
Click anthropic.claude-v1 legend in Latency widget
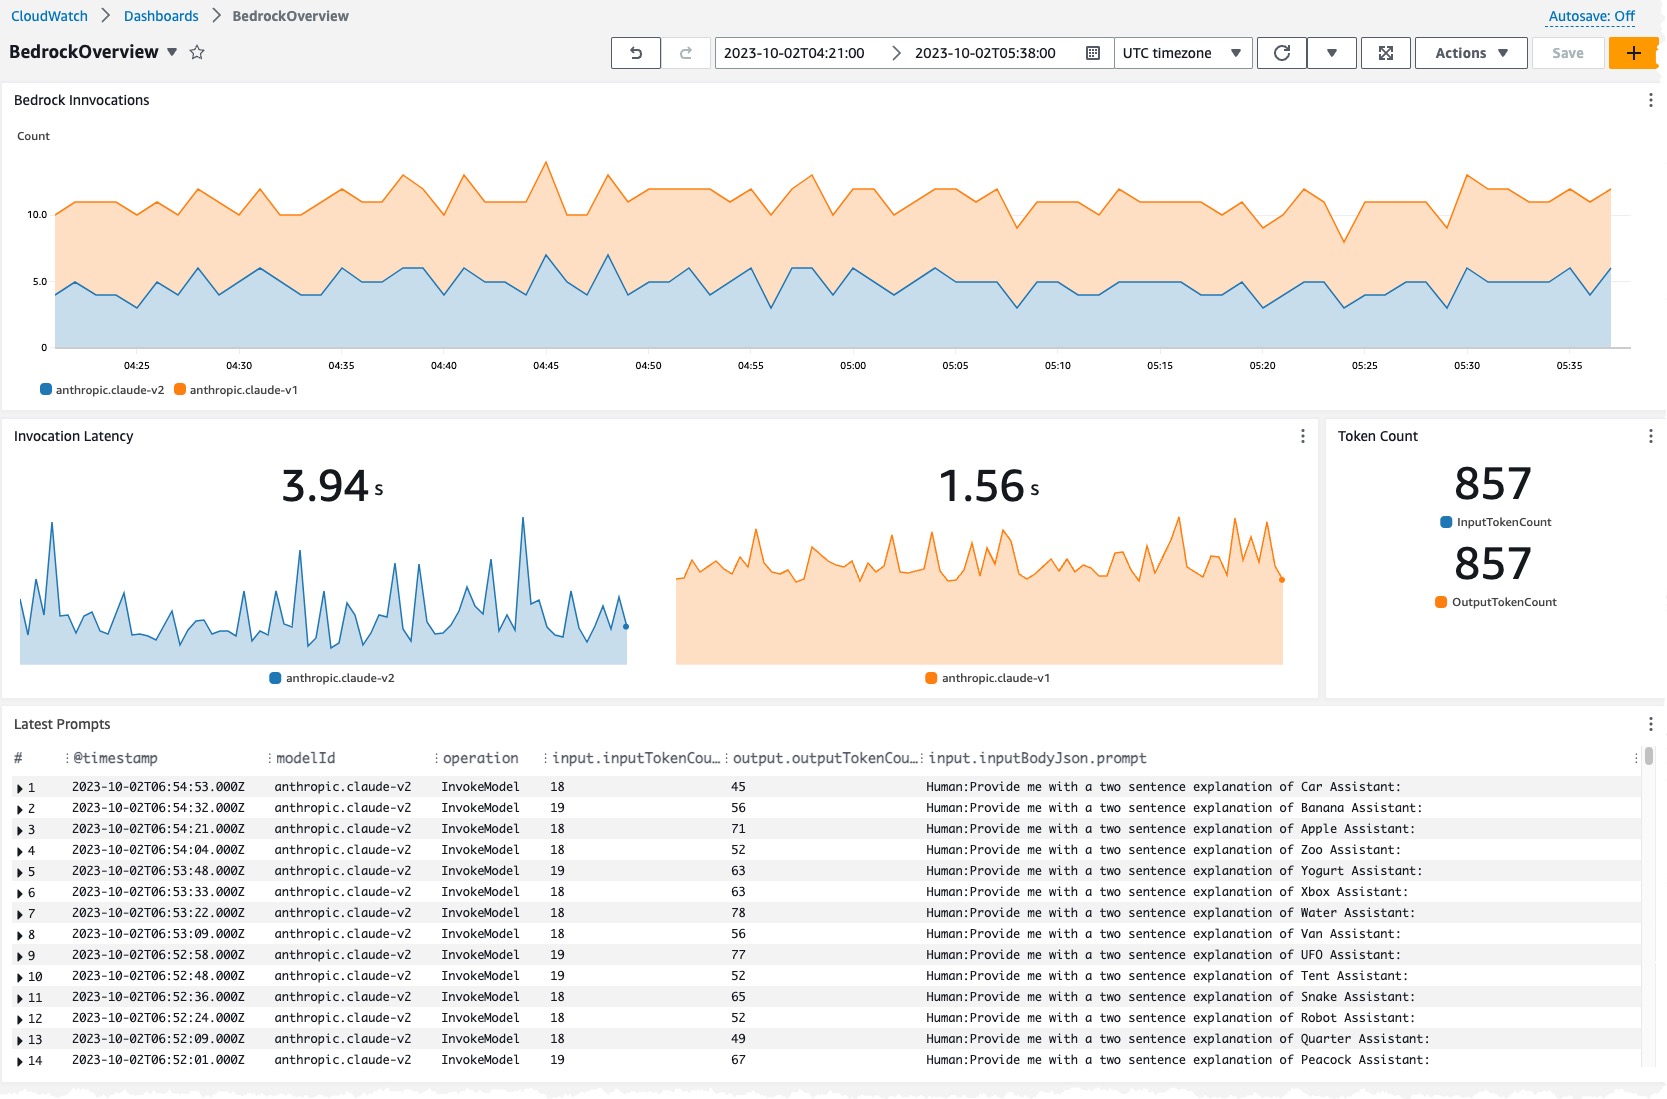[x=988, y=678]
